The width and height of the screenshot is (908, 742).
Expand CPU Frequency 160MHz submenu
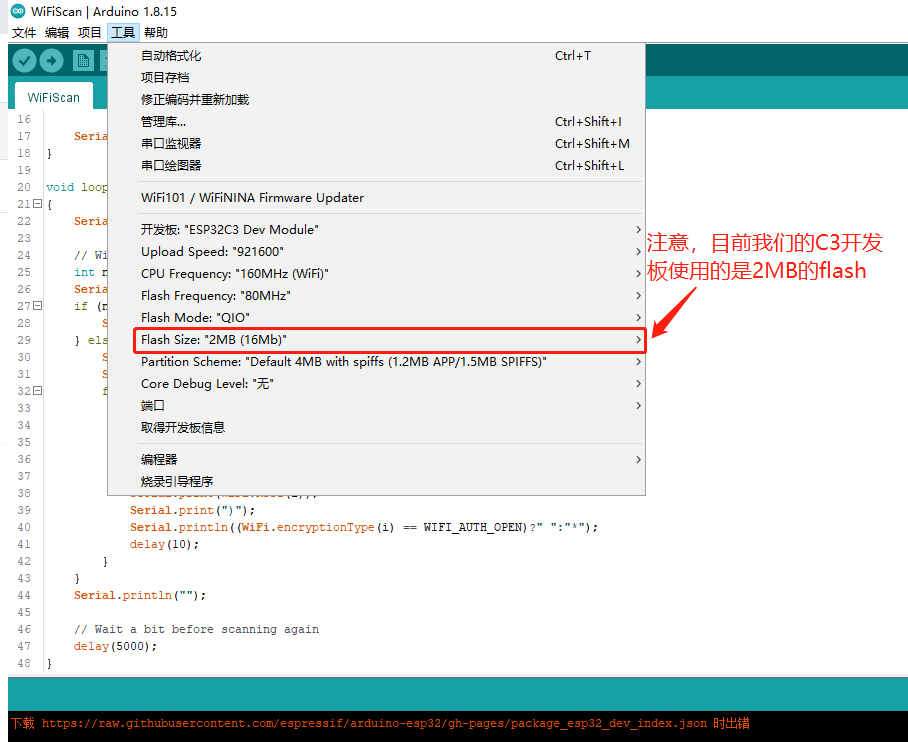(x=376, y=273)
